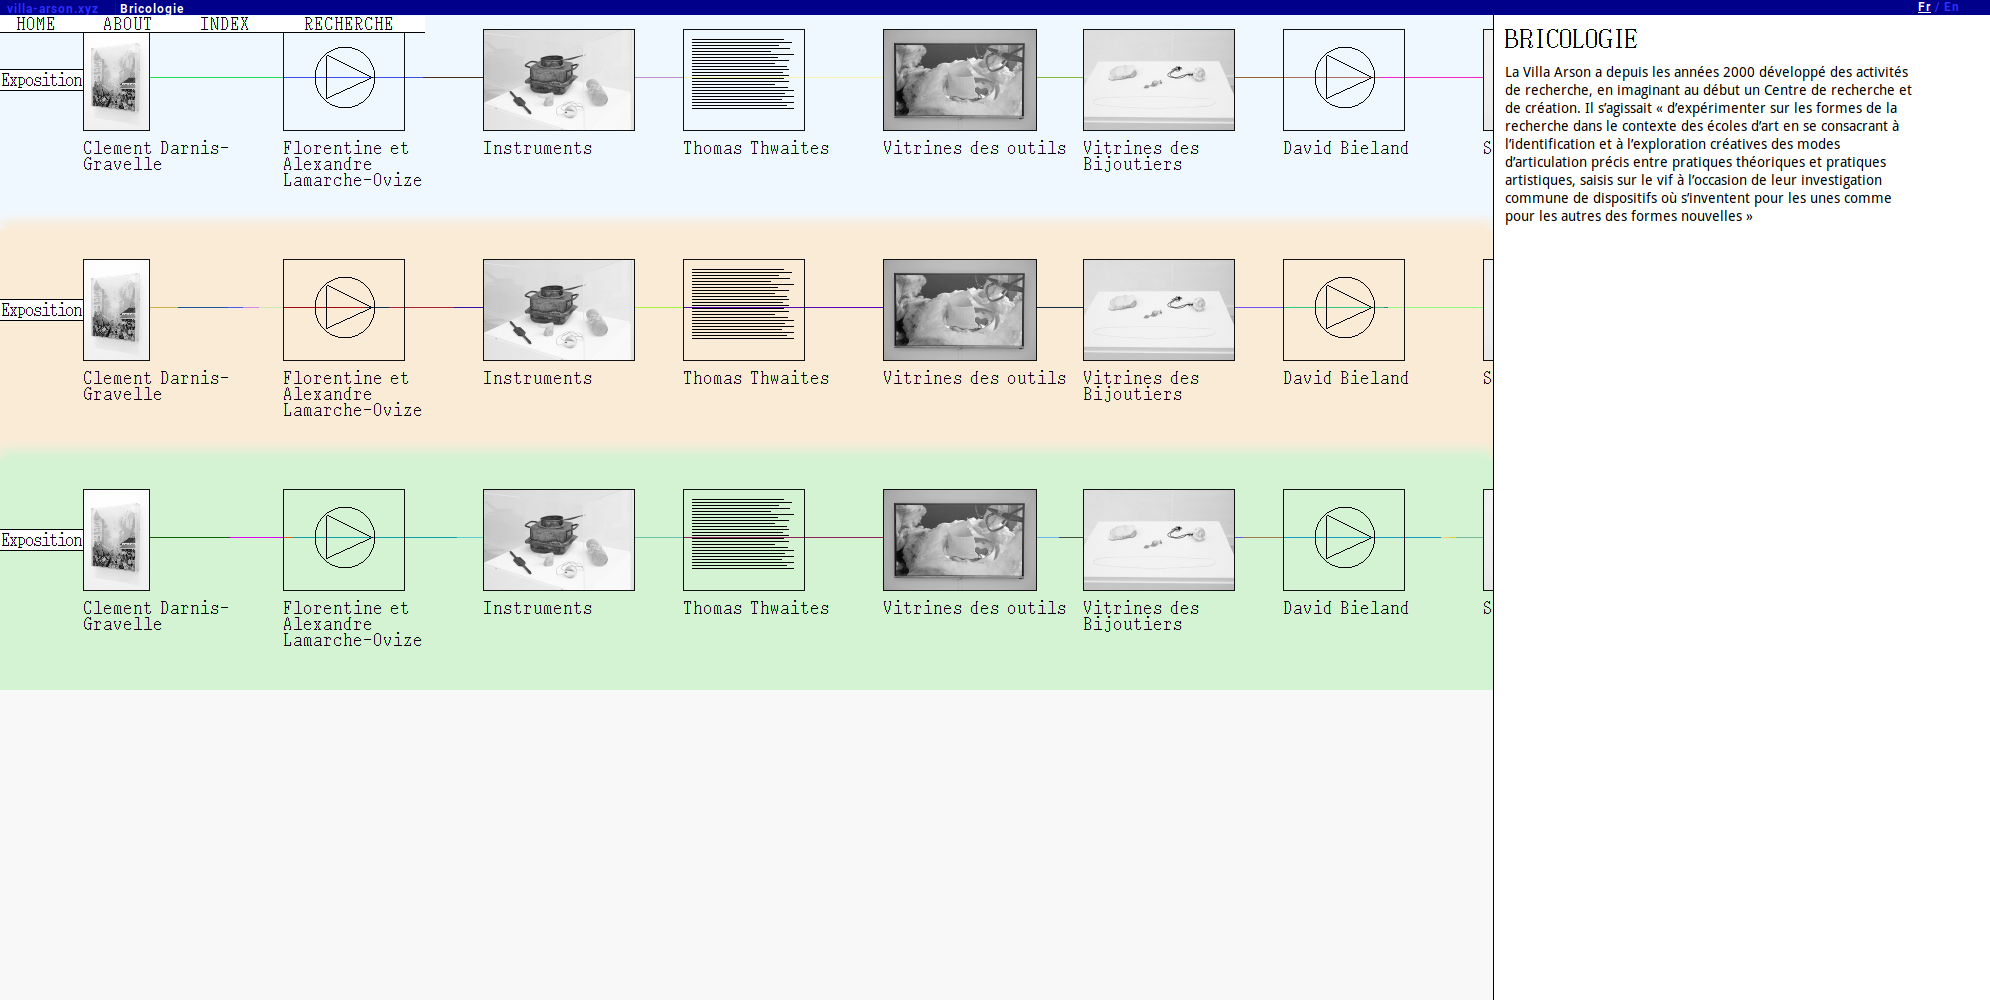1990x1000 pixels.
Task: Play David Bieland video in green row
Action: [1344, 539]
